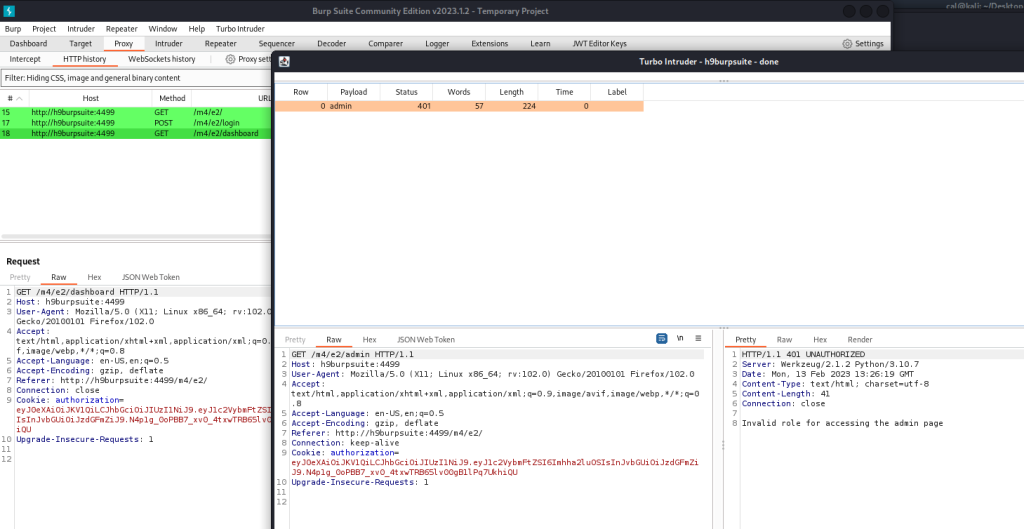Click the Settings gear icon
Screen dimensions: 1024x529
click(x=847, y=44)
